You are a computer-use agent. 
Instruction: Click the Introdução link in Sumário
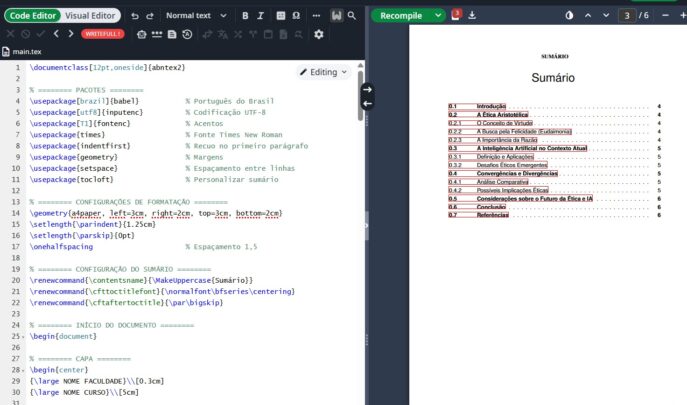[x=491, y=106]
